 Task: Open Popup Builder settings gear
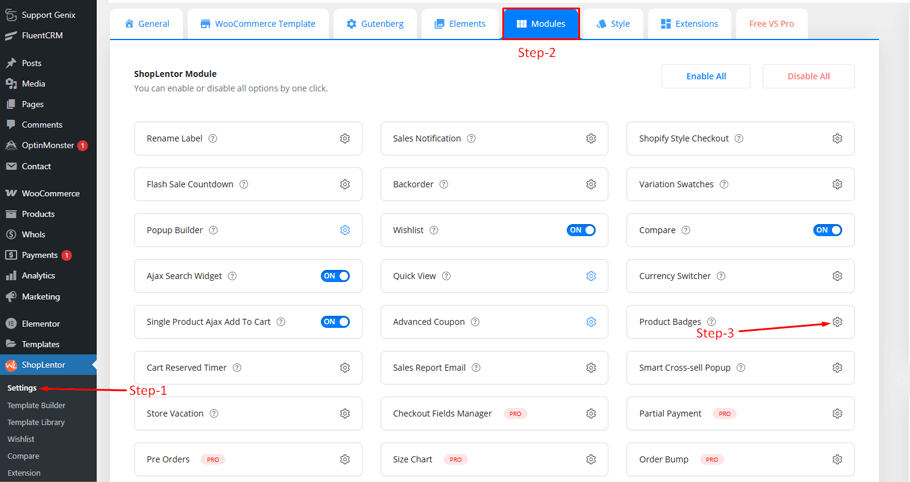(x=345, y=230)
